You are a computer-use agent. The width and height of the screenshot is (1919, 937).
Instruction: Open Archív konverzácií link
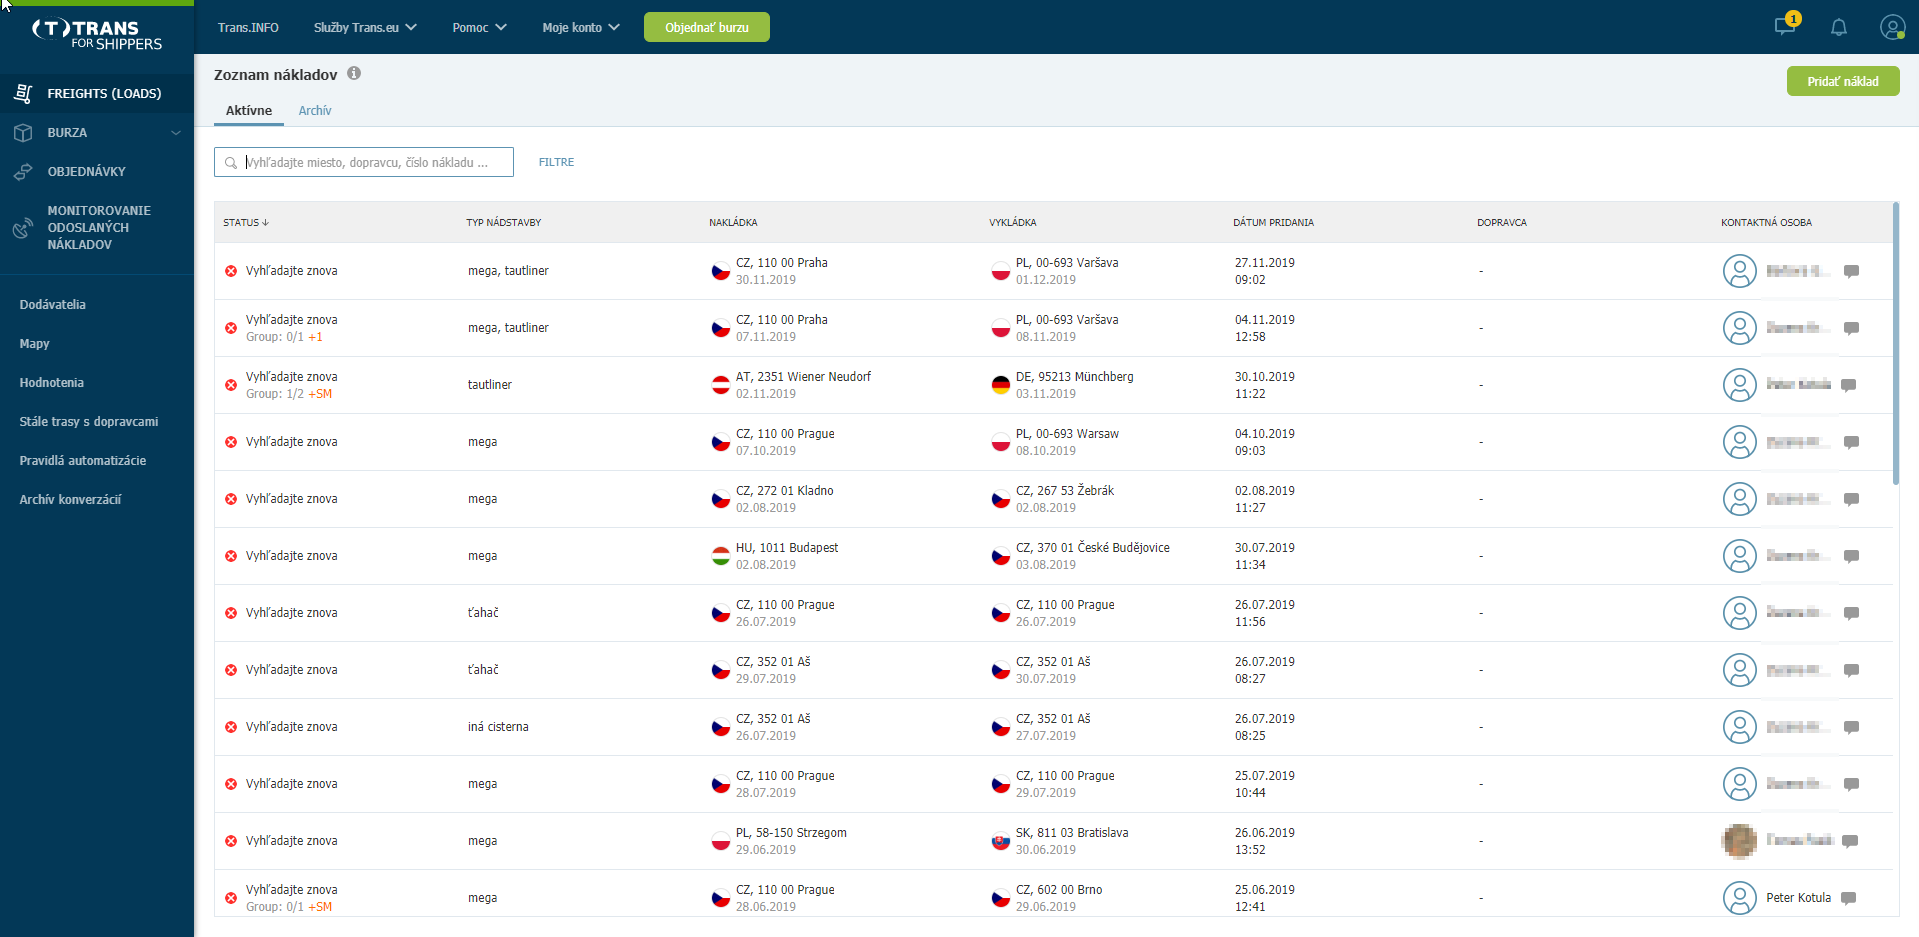[70, 500]
